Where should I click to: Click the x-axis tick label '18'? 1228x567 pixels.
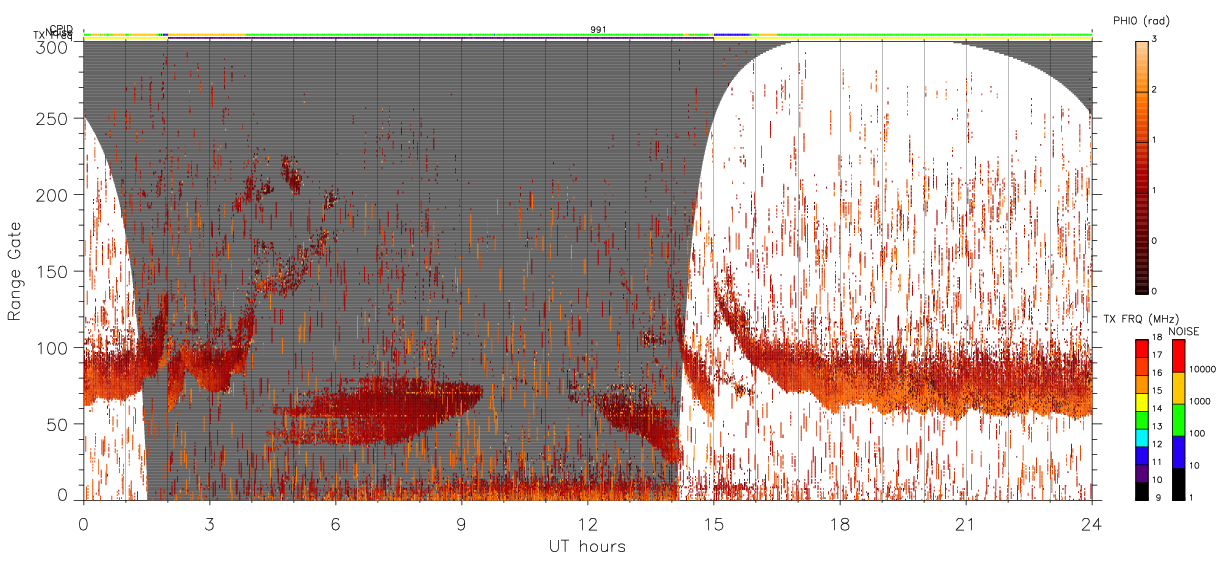tap(839, 524)
